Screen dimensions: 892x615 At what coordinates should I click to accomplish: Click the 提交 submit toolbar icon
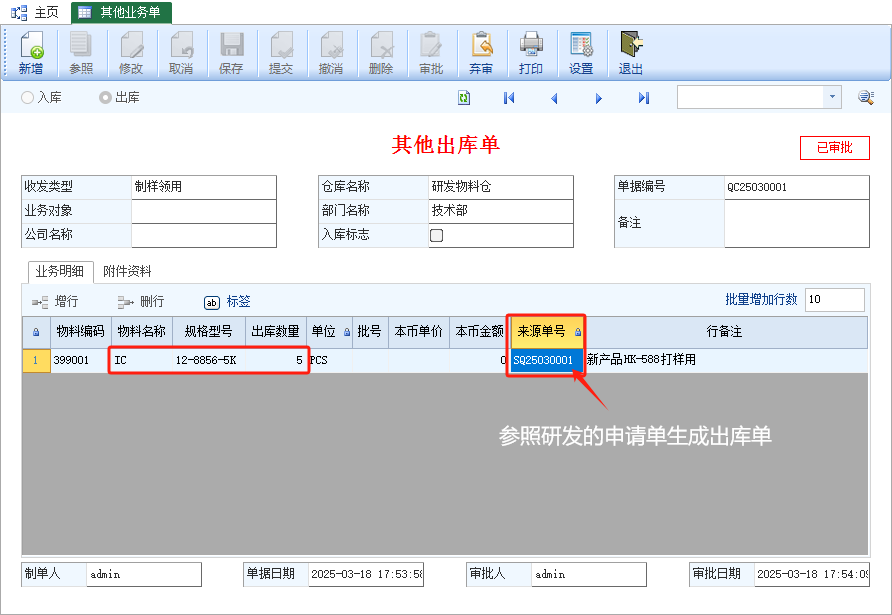point(281,52)
